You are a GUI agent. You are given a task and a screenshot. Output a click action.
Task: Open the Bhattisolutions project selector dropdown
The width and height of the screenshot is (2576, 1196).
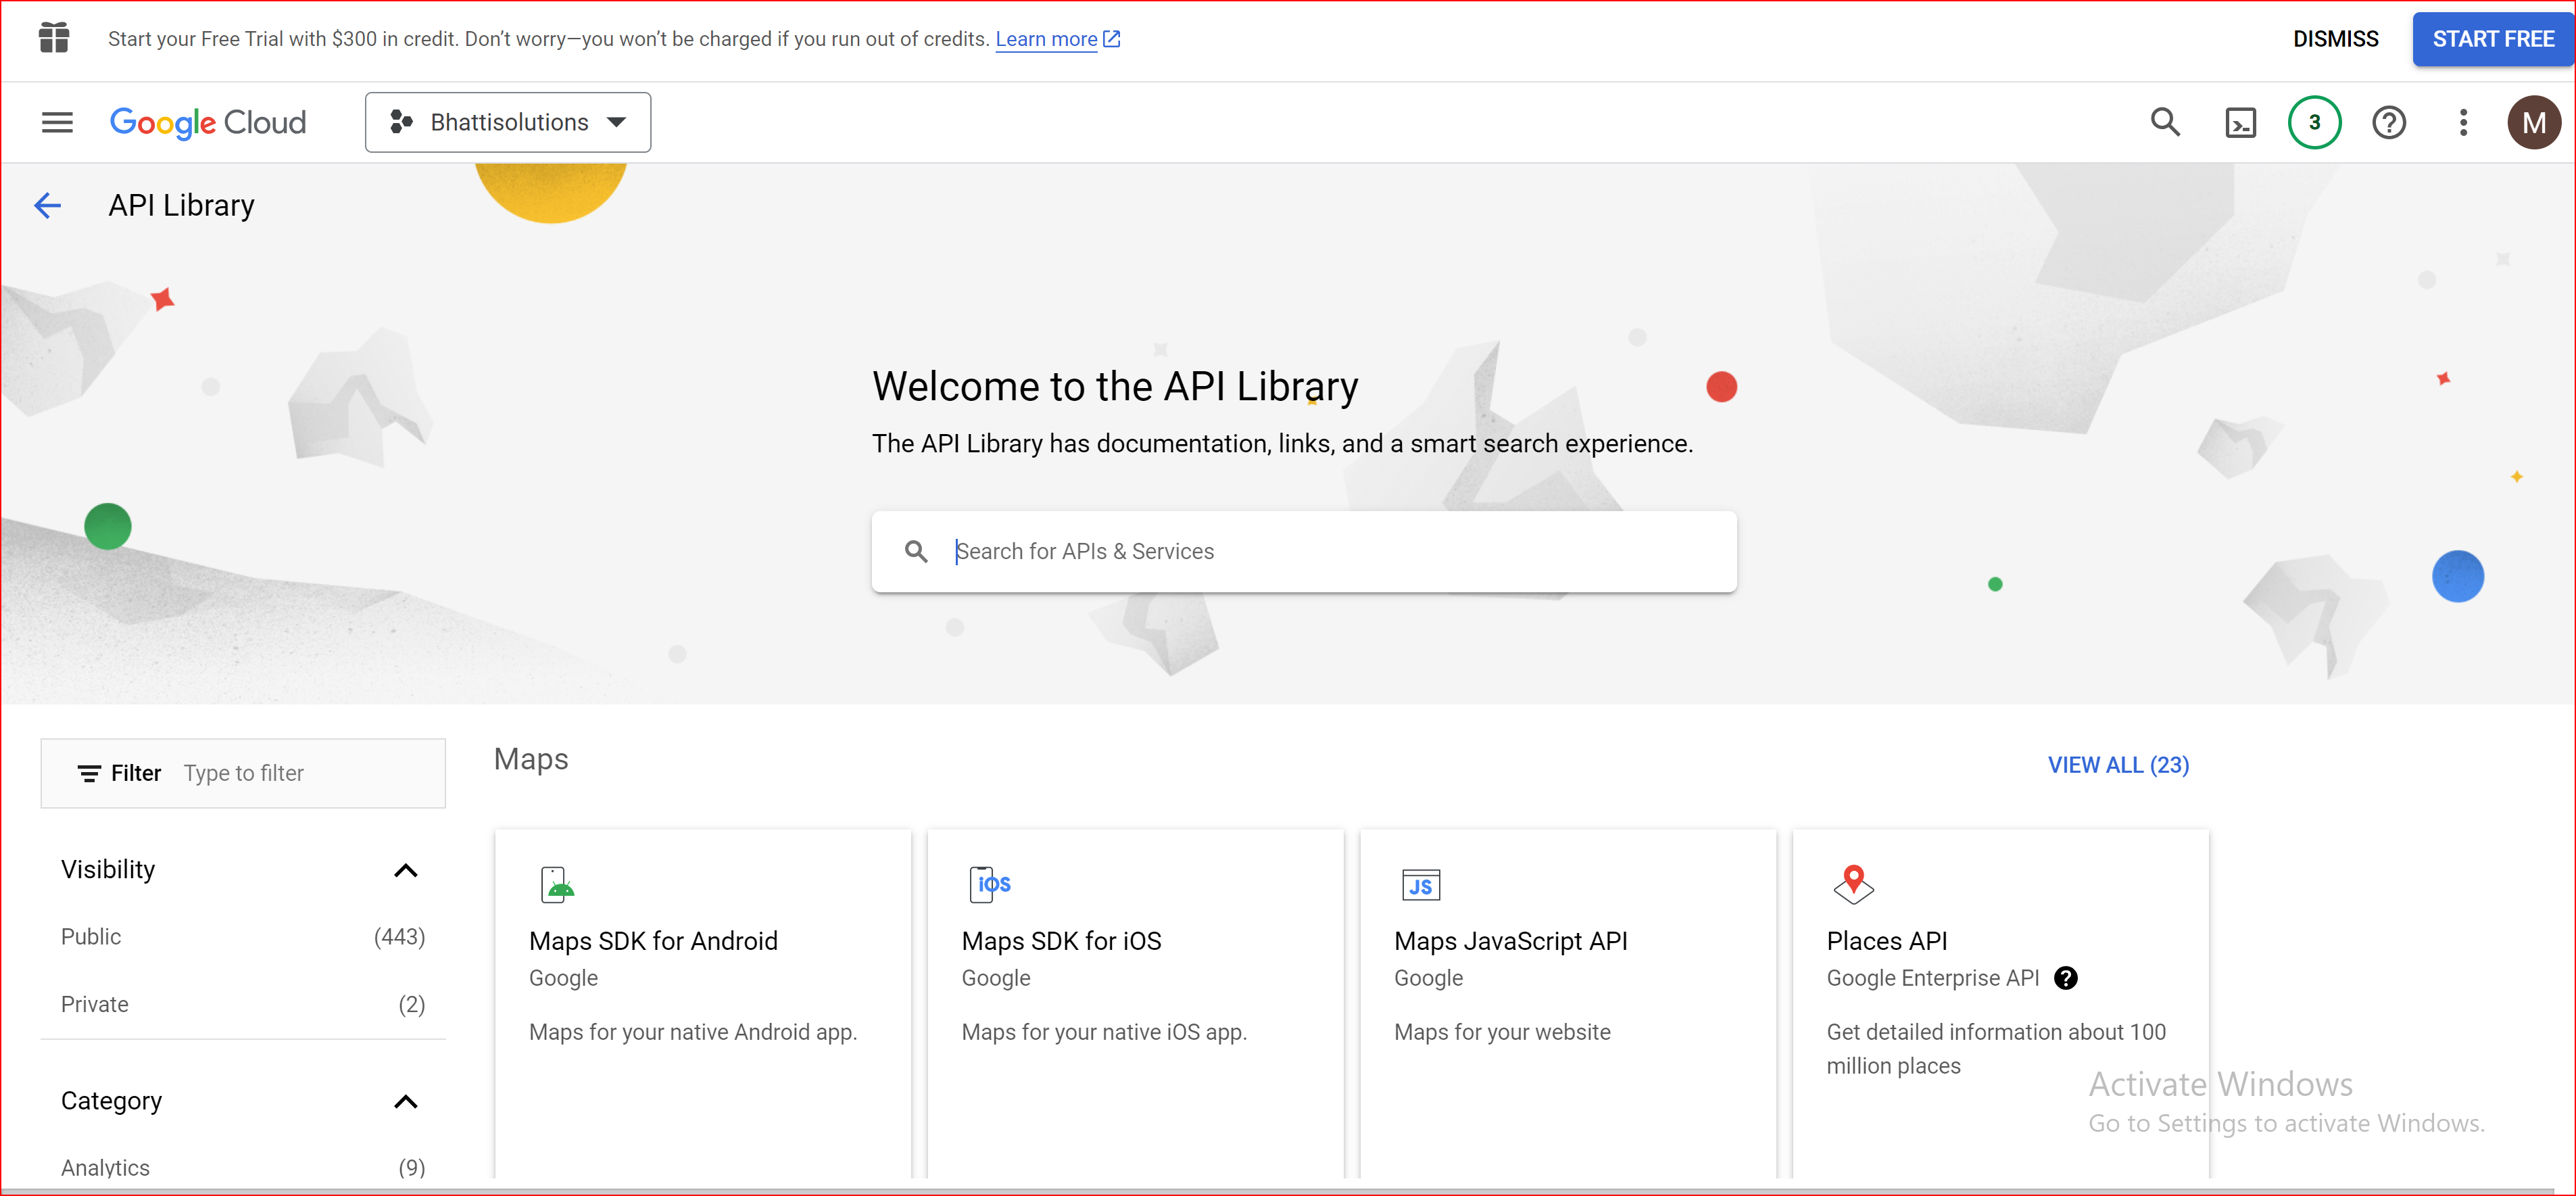[x=508, y=122]
